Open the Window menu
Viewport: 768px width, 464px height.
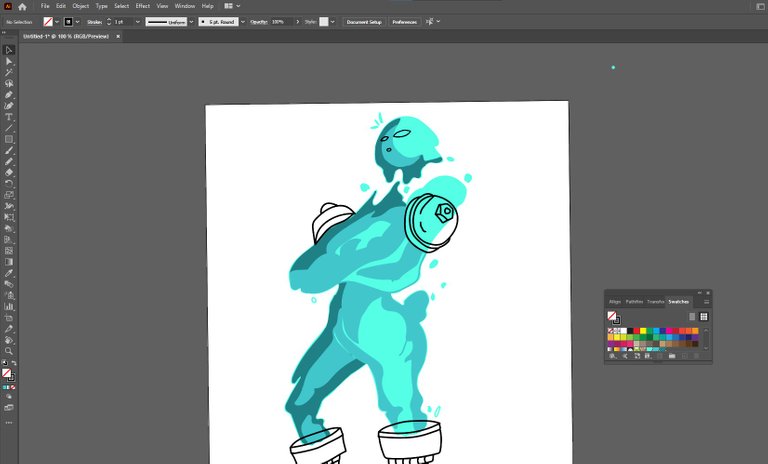tap(185, 6)
